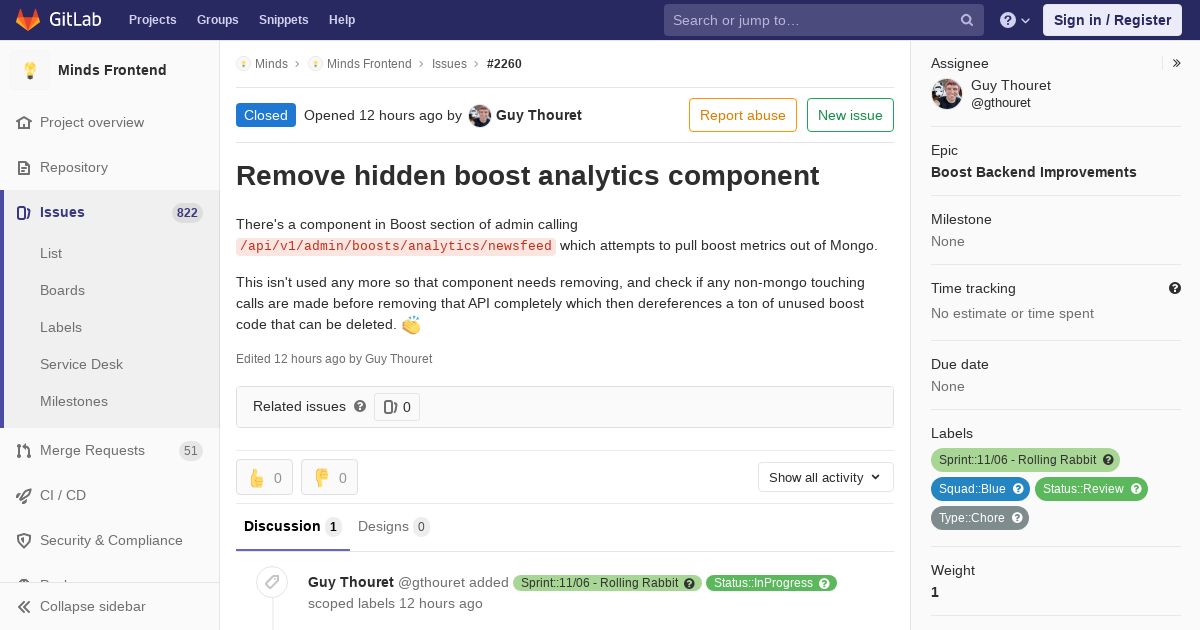The width and height of the screenshot is (1200, 630).
Task: Click the Issues sidebar icon
Action: (x=24, y=212)
